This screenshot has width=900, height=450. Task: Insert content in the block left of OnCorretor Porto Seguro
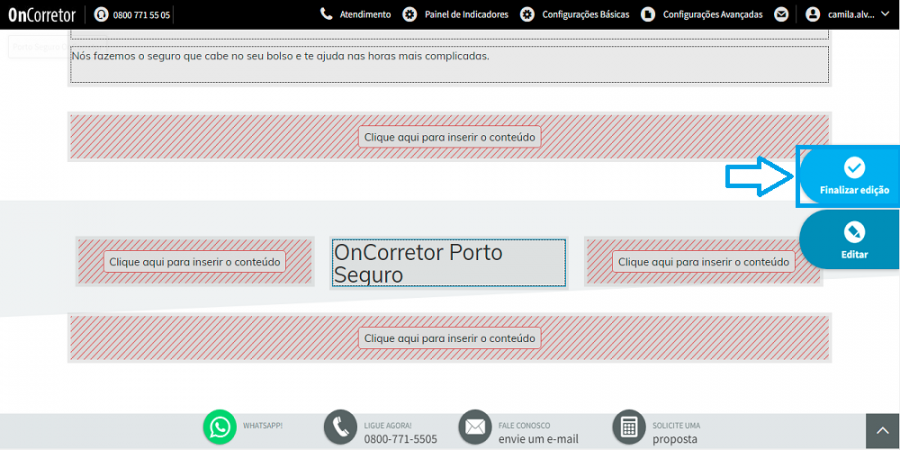click(x=195, y=262)
